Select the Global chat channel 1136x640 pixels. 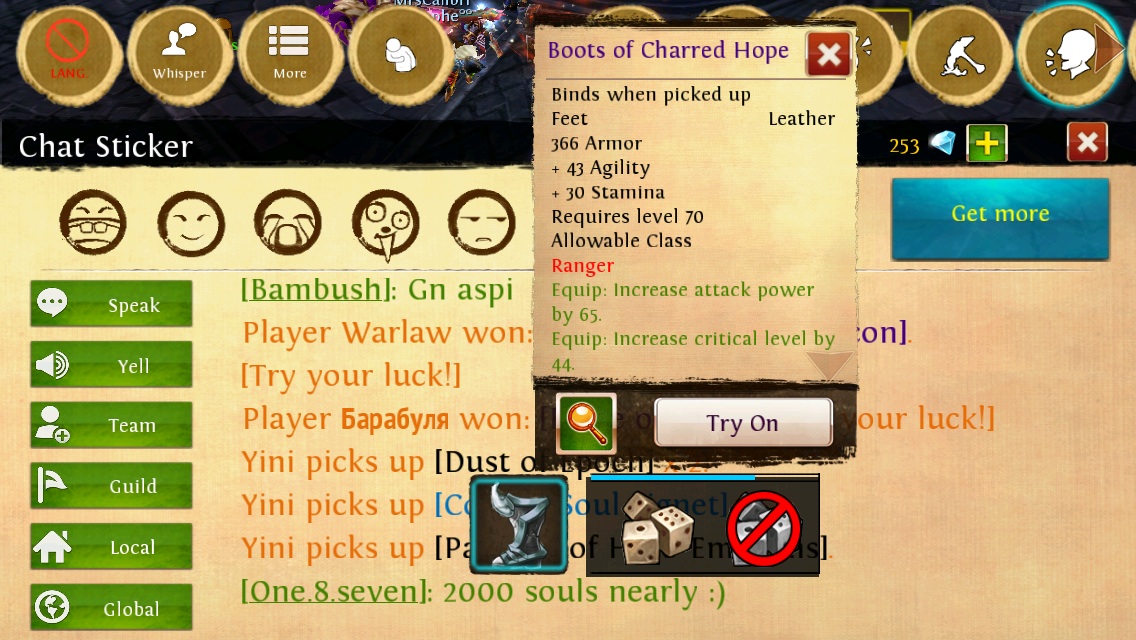[x=112, y=607]
